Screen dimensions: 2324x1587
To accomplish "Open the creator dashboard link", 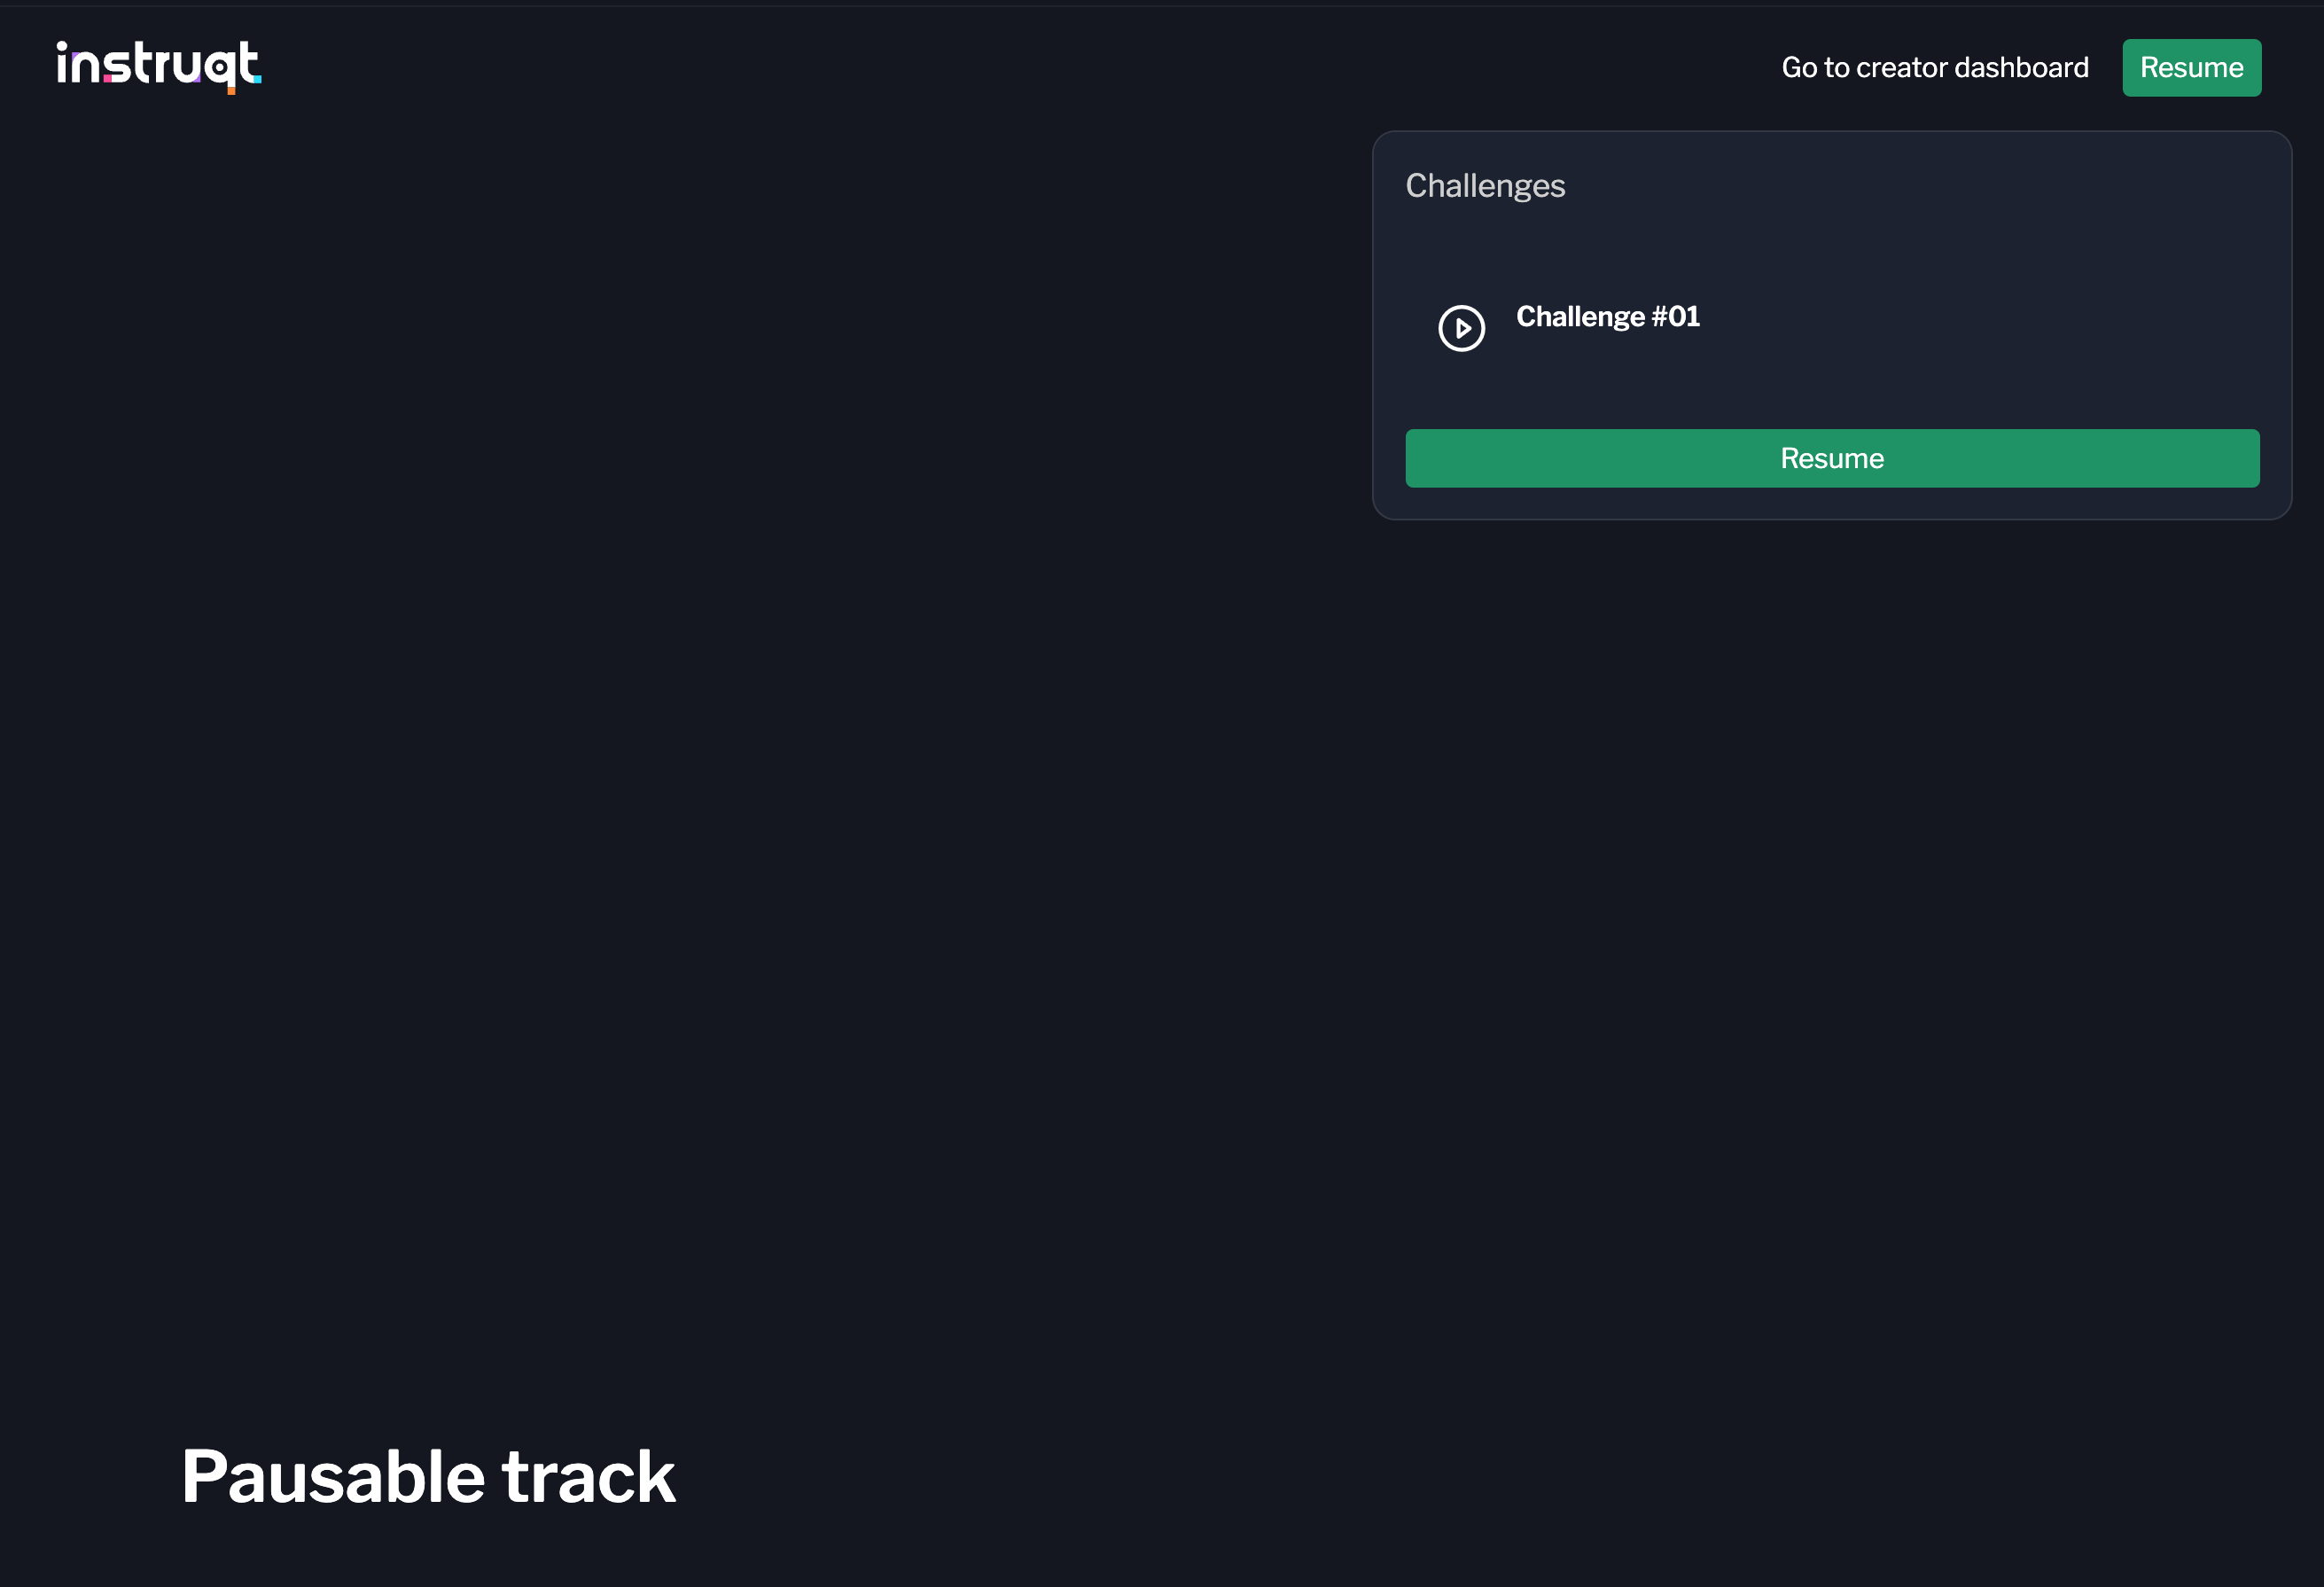I will click(1934, 68).
